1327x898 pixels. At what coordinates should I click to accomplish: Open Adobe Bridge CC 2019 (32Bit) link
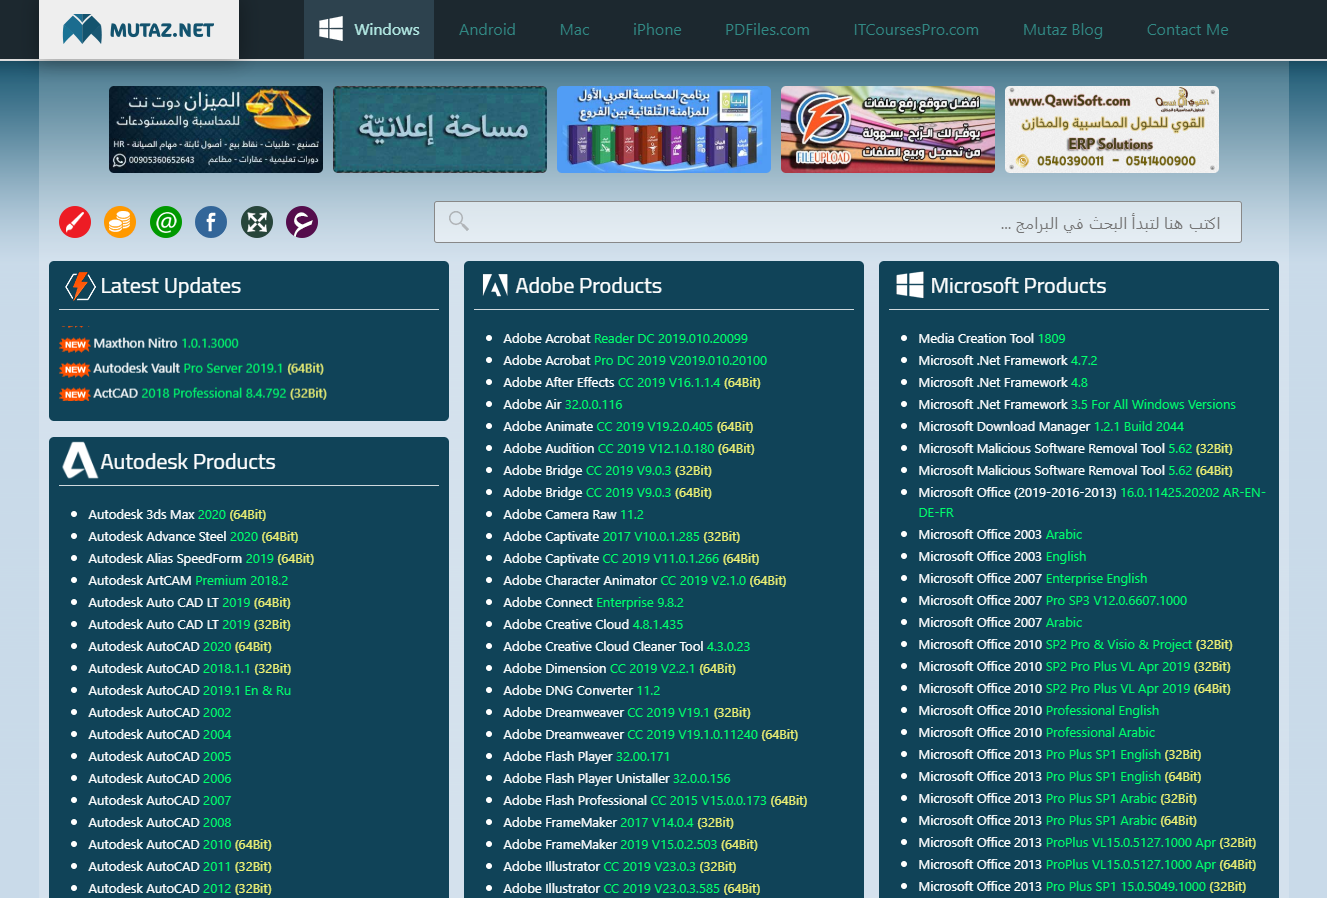608,470
